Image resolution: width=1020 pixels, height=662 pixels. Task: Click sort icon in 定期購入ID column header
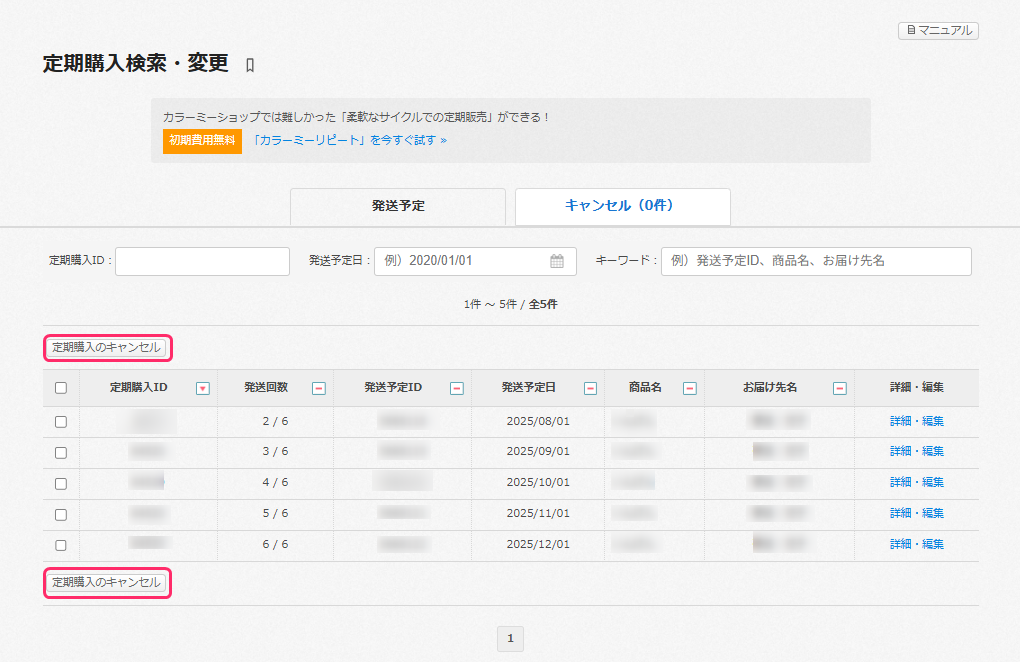203,388
